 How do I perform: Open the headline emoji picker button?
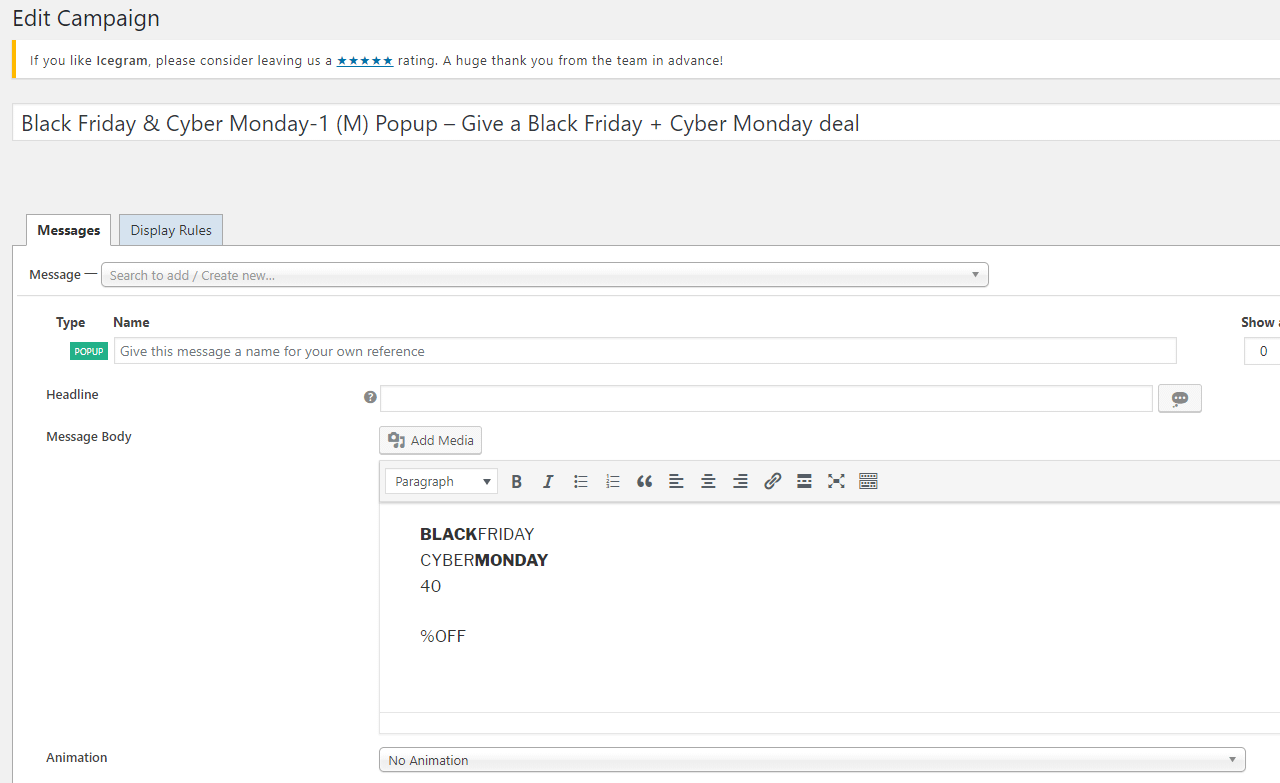click(x=1179, y=398)
